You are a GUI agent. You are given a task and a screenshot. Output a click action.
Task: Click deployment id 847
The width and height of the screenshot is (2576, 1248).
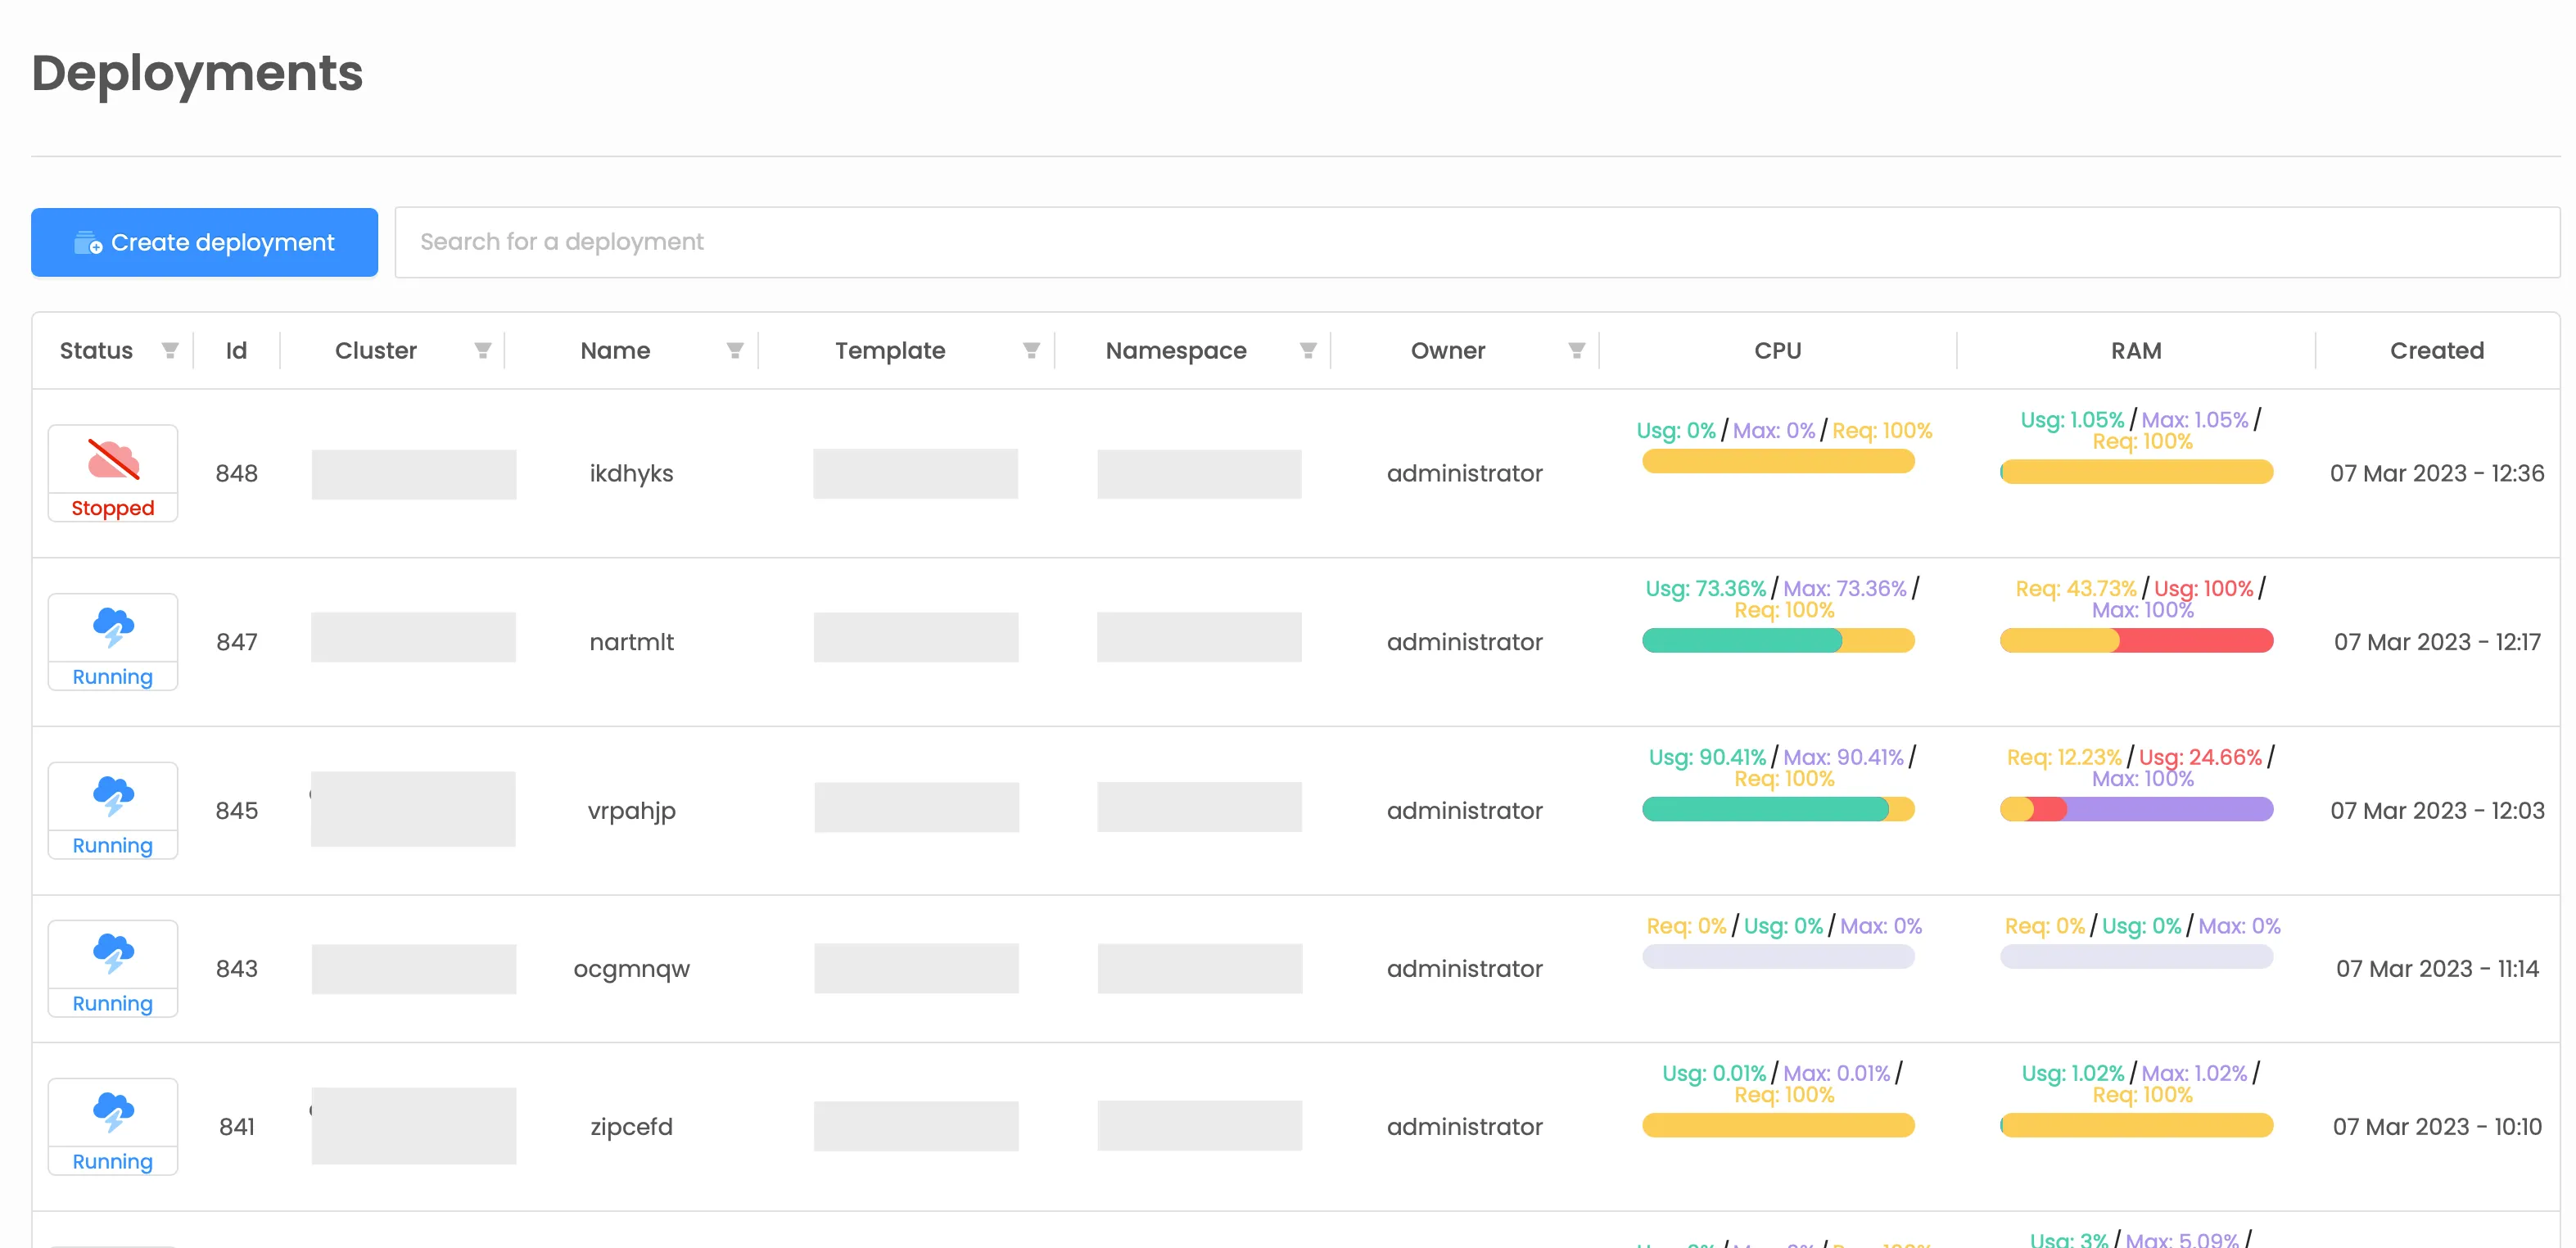pyautogui.click(x=237, y=642)
